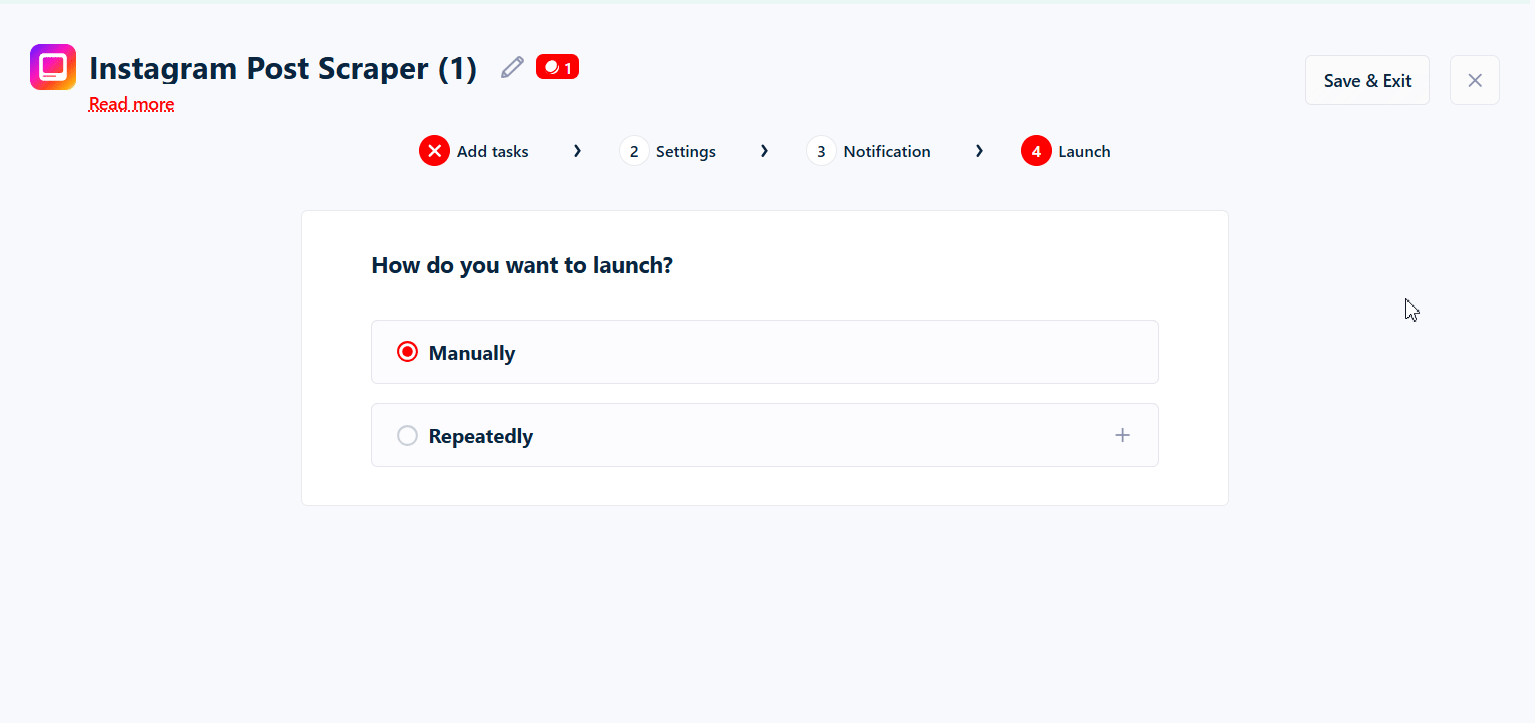Switch to the Notification step
Screen dimensions: 1535x723
point(886,150)
